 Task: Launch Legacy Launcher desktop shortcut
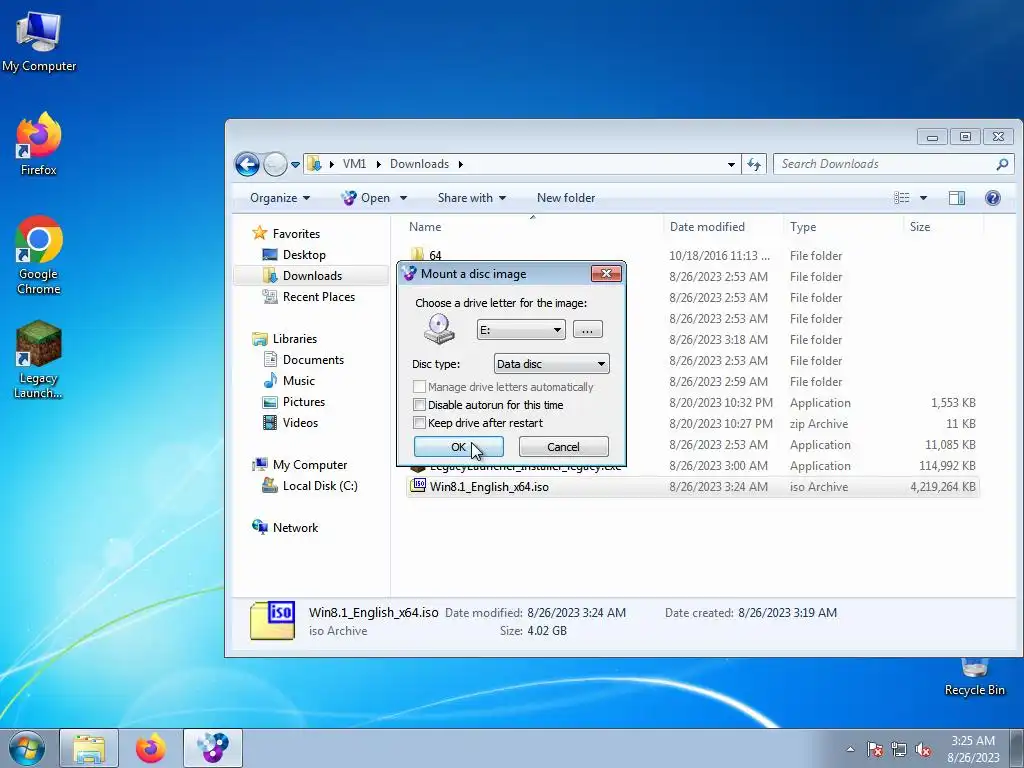point(39,359)
